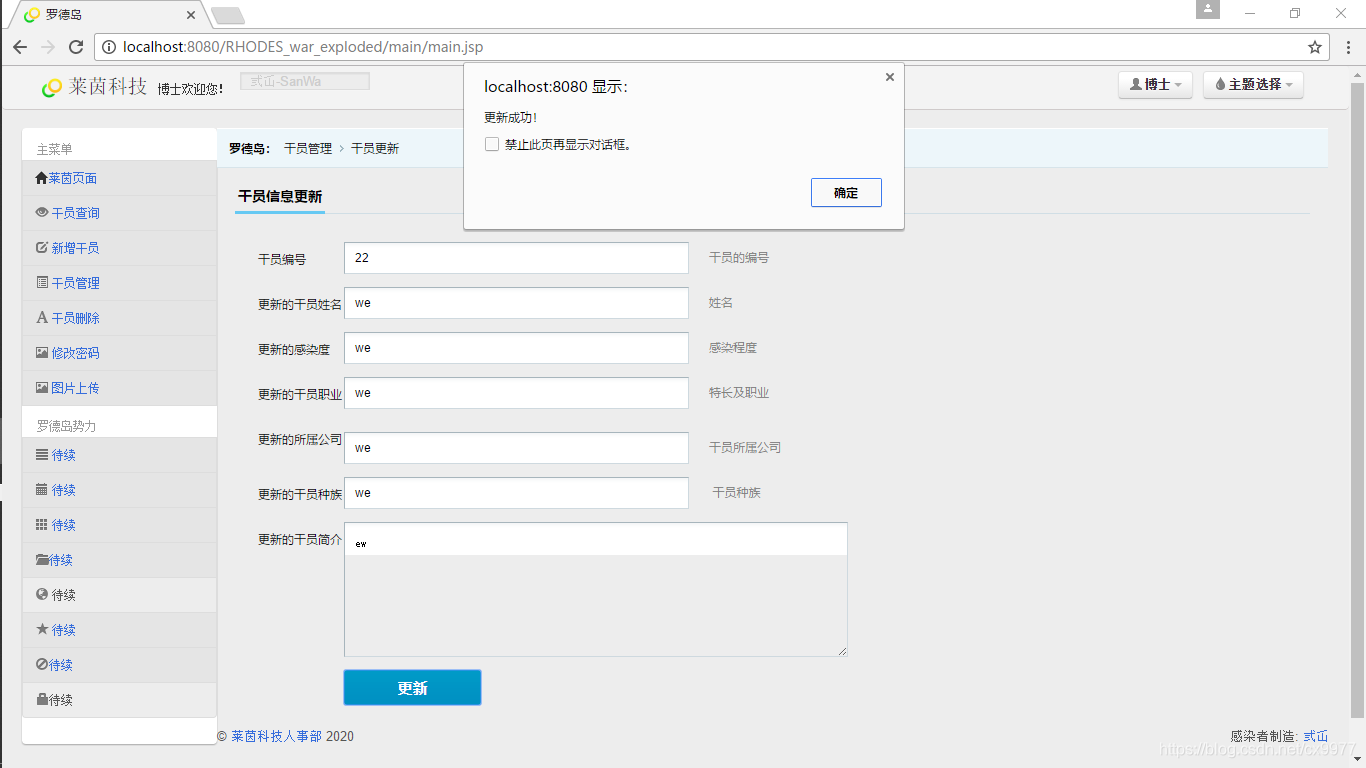Click 确定 in the alert dialog
1366x768 pixels.
pyautogui.click(x=846, y=193)
